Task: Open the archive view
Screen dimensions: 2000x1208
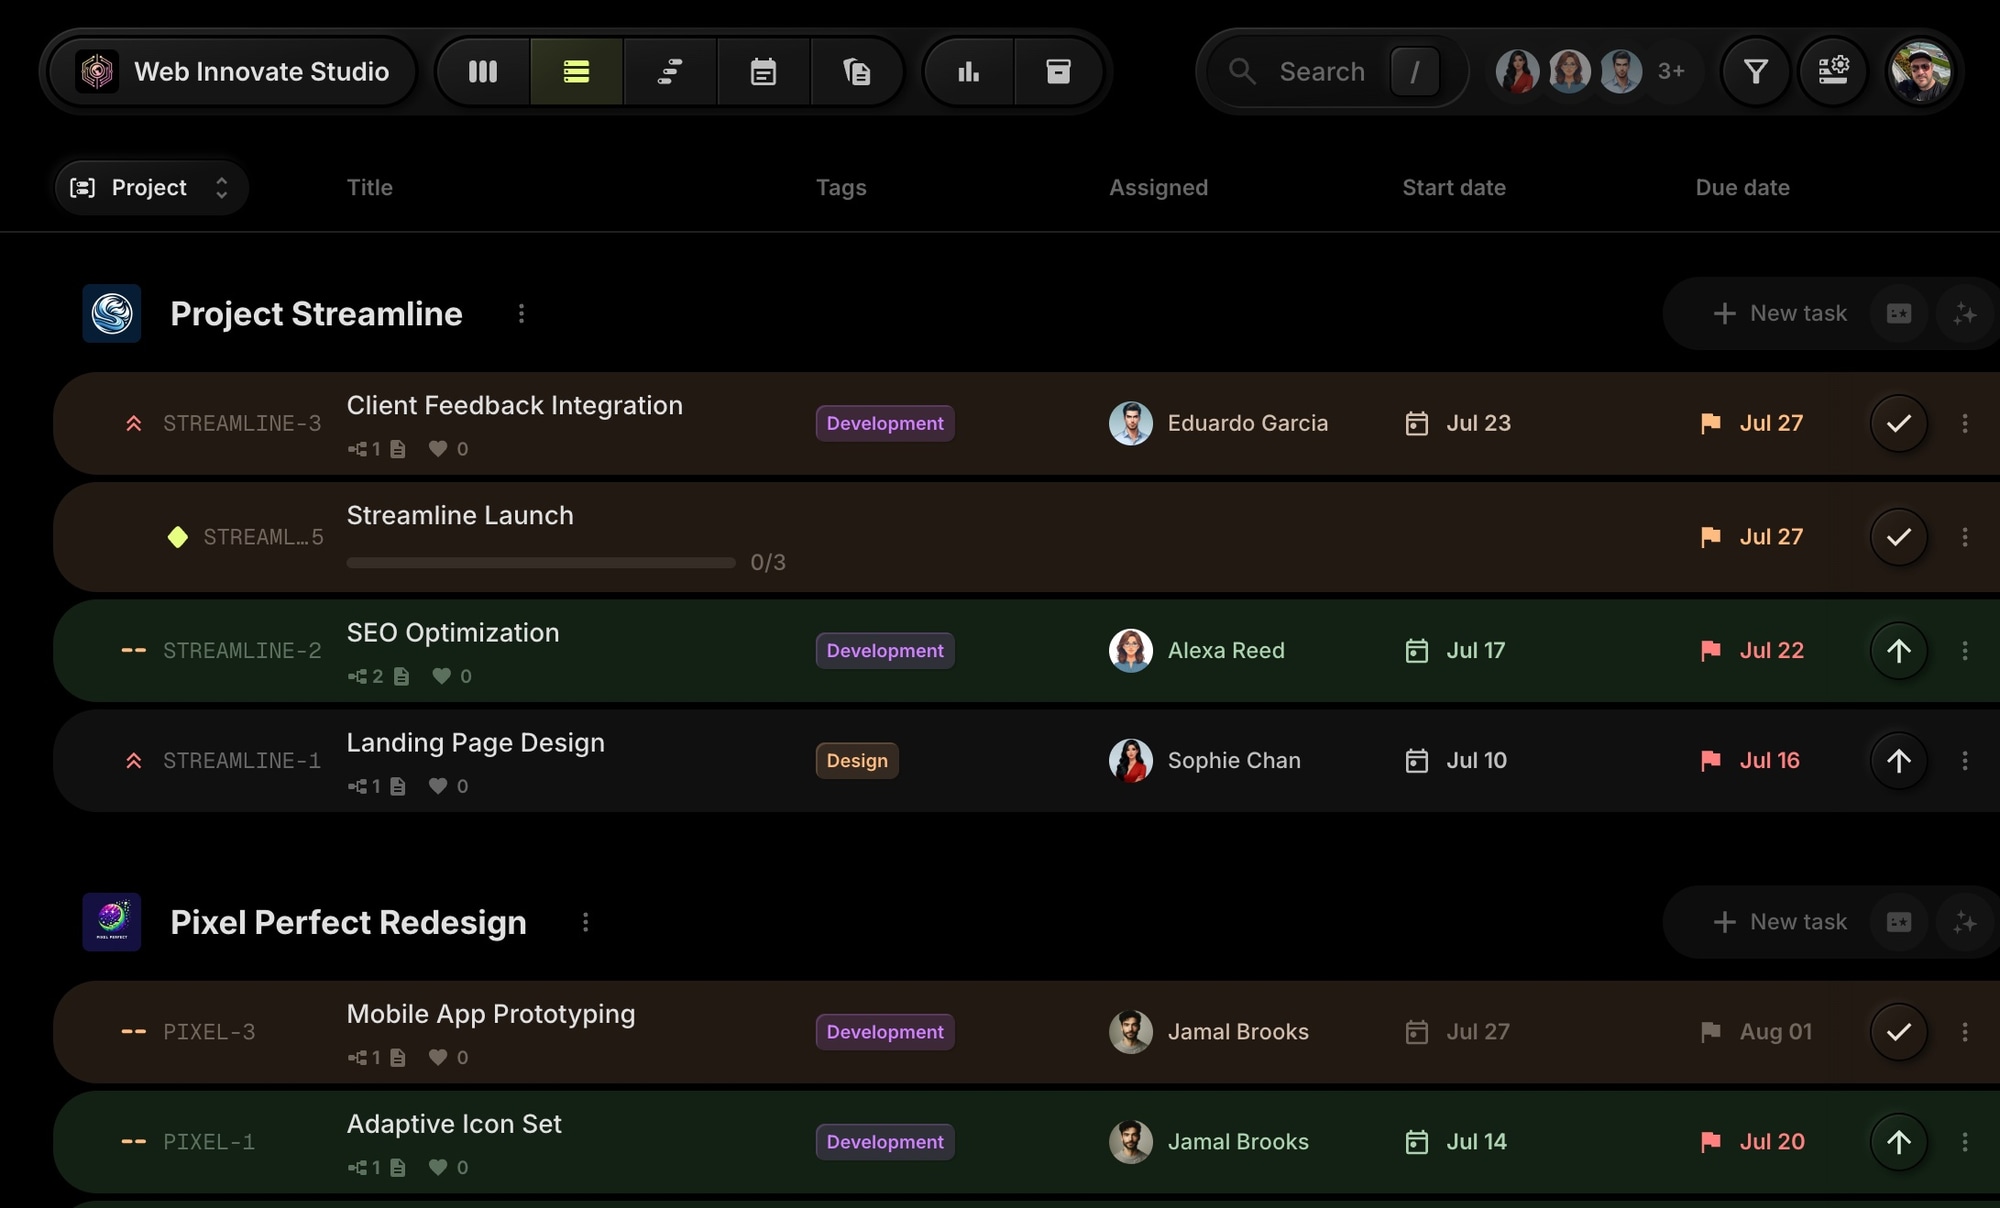Action: (1058, 71)
